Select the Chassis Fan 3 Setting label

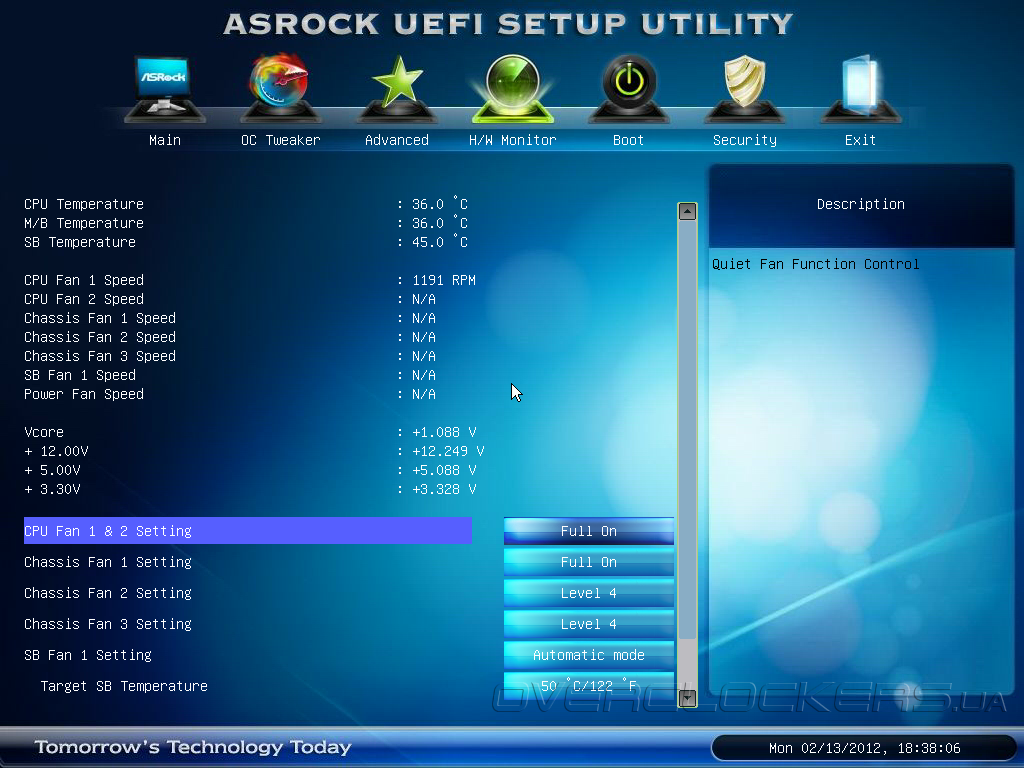pos(108,624)
